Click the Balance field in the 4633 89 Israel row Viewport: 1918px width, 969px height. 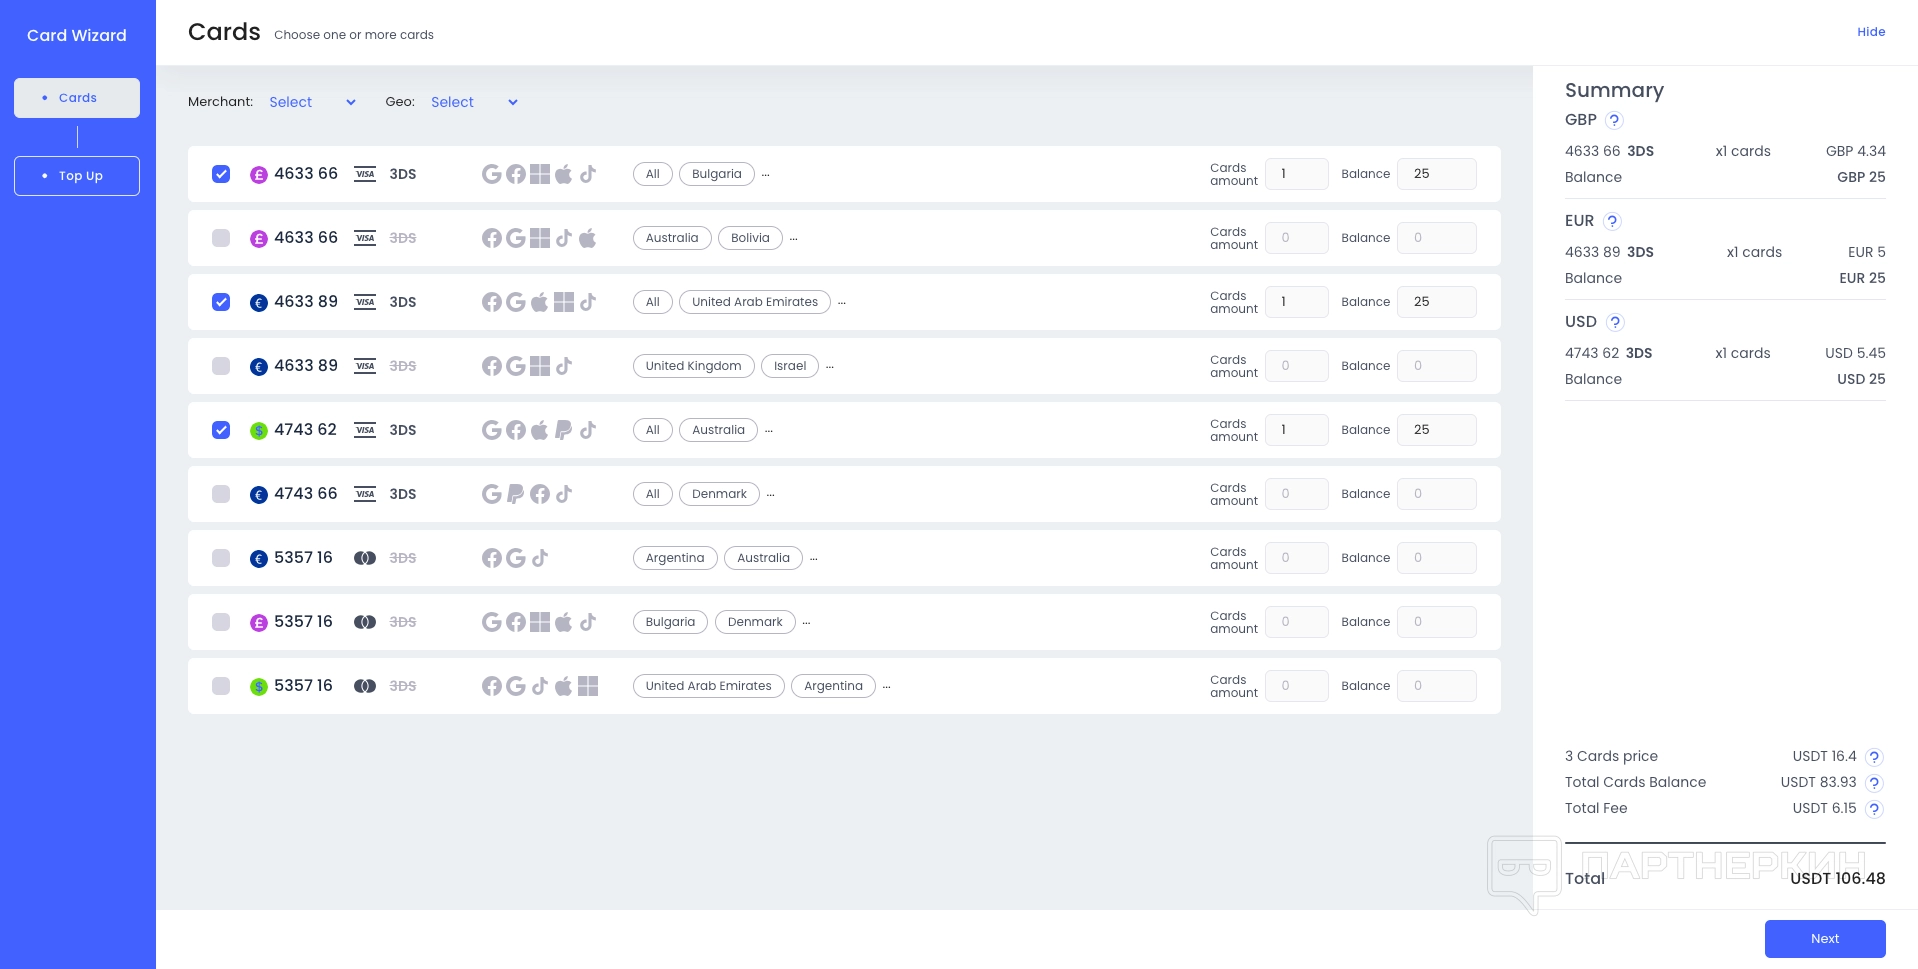tap(1437, 366)
